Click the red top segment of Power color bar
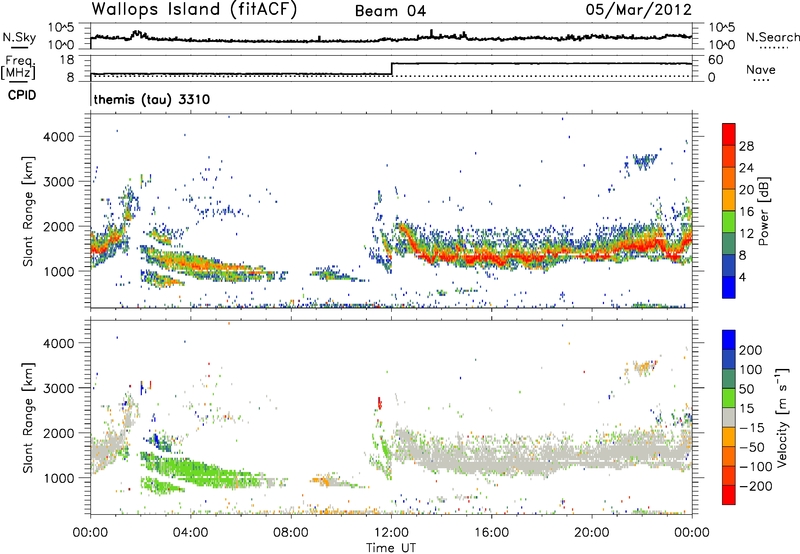 coord(729,134)
